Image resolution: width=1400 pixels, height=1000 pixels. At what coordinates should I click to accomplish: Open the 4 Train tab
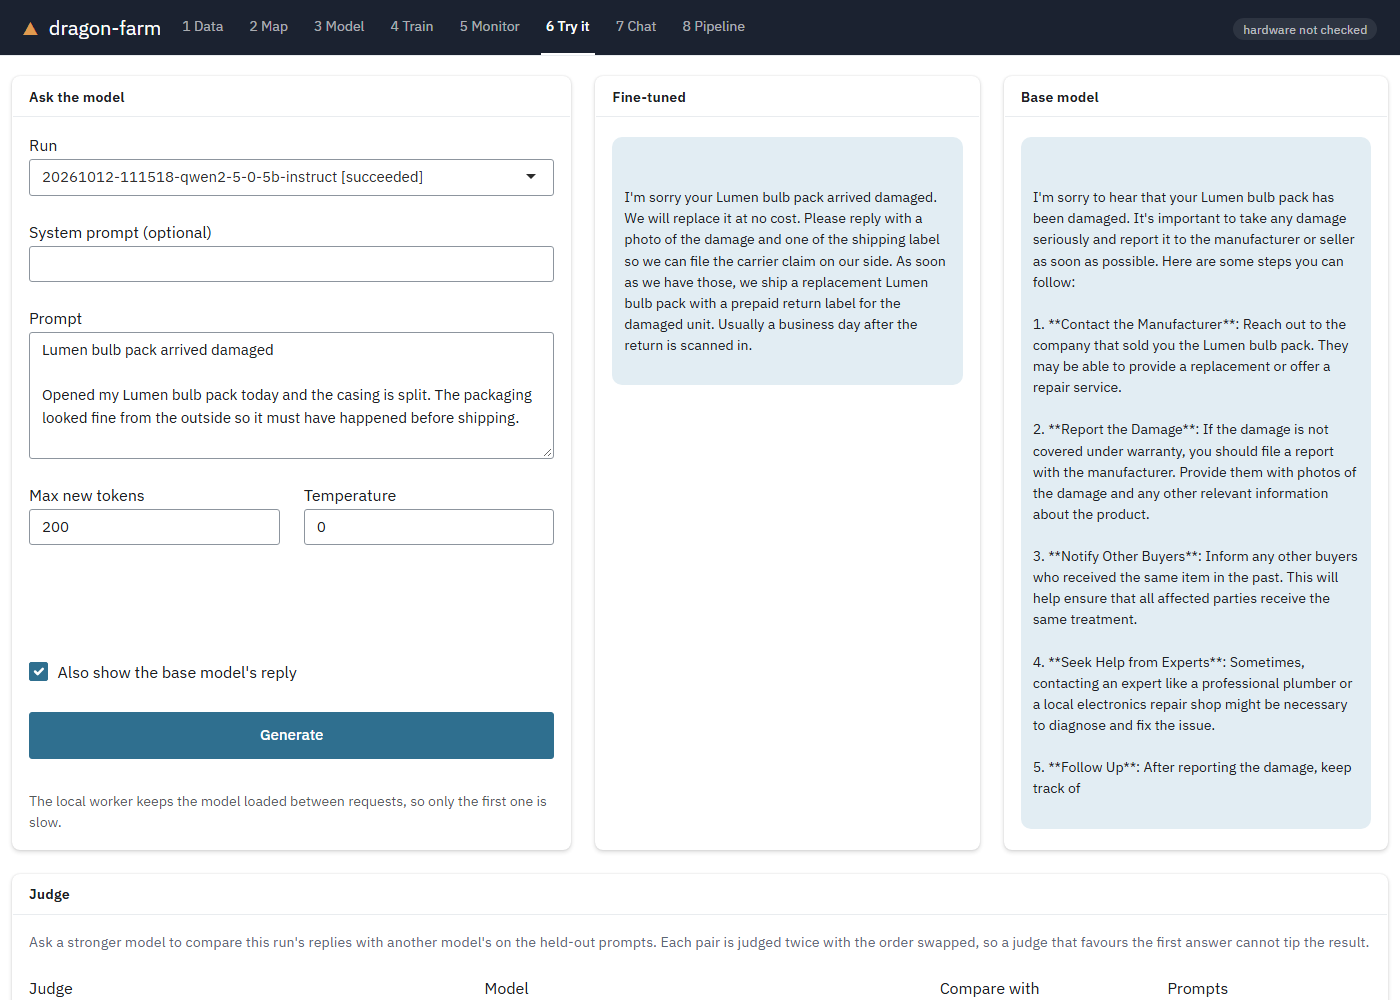412,26
